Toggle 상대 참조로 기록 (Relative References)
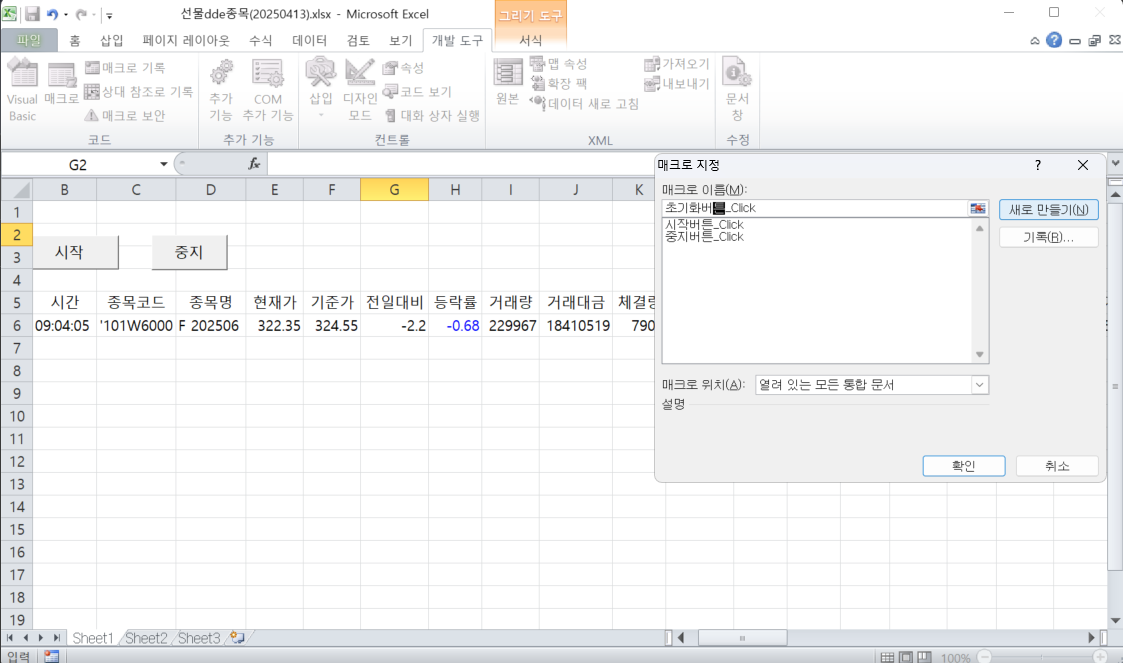 pyautogui.click(x=136, y=91)
